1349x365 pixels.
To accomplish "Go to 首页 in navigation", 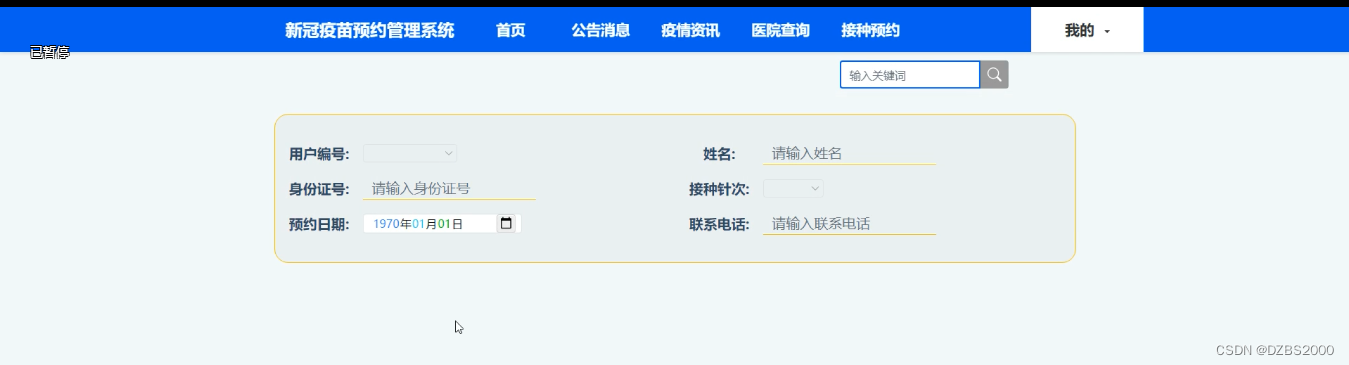I will point(510,30).
